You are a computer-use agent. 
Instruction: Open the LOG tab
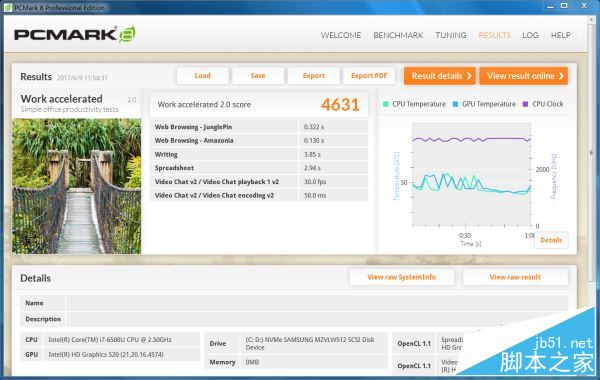(x=530, y=35)
